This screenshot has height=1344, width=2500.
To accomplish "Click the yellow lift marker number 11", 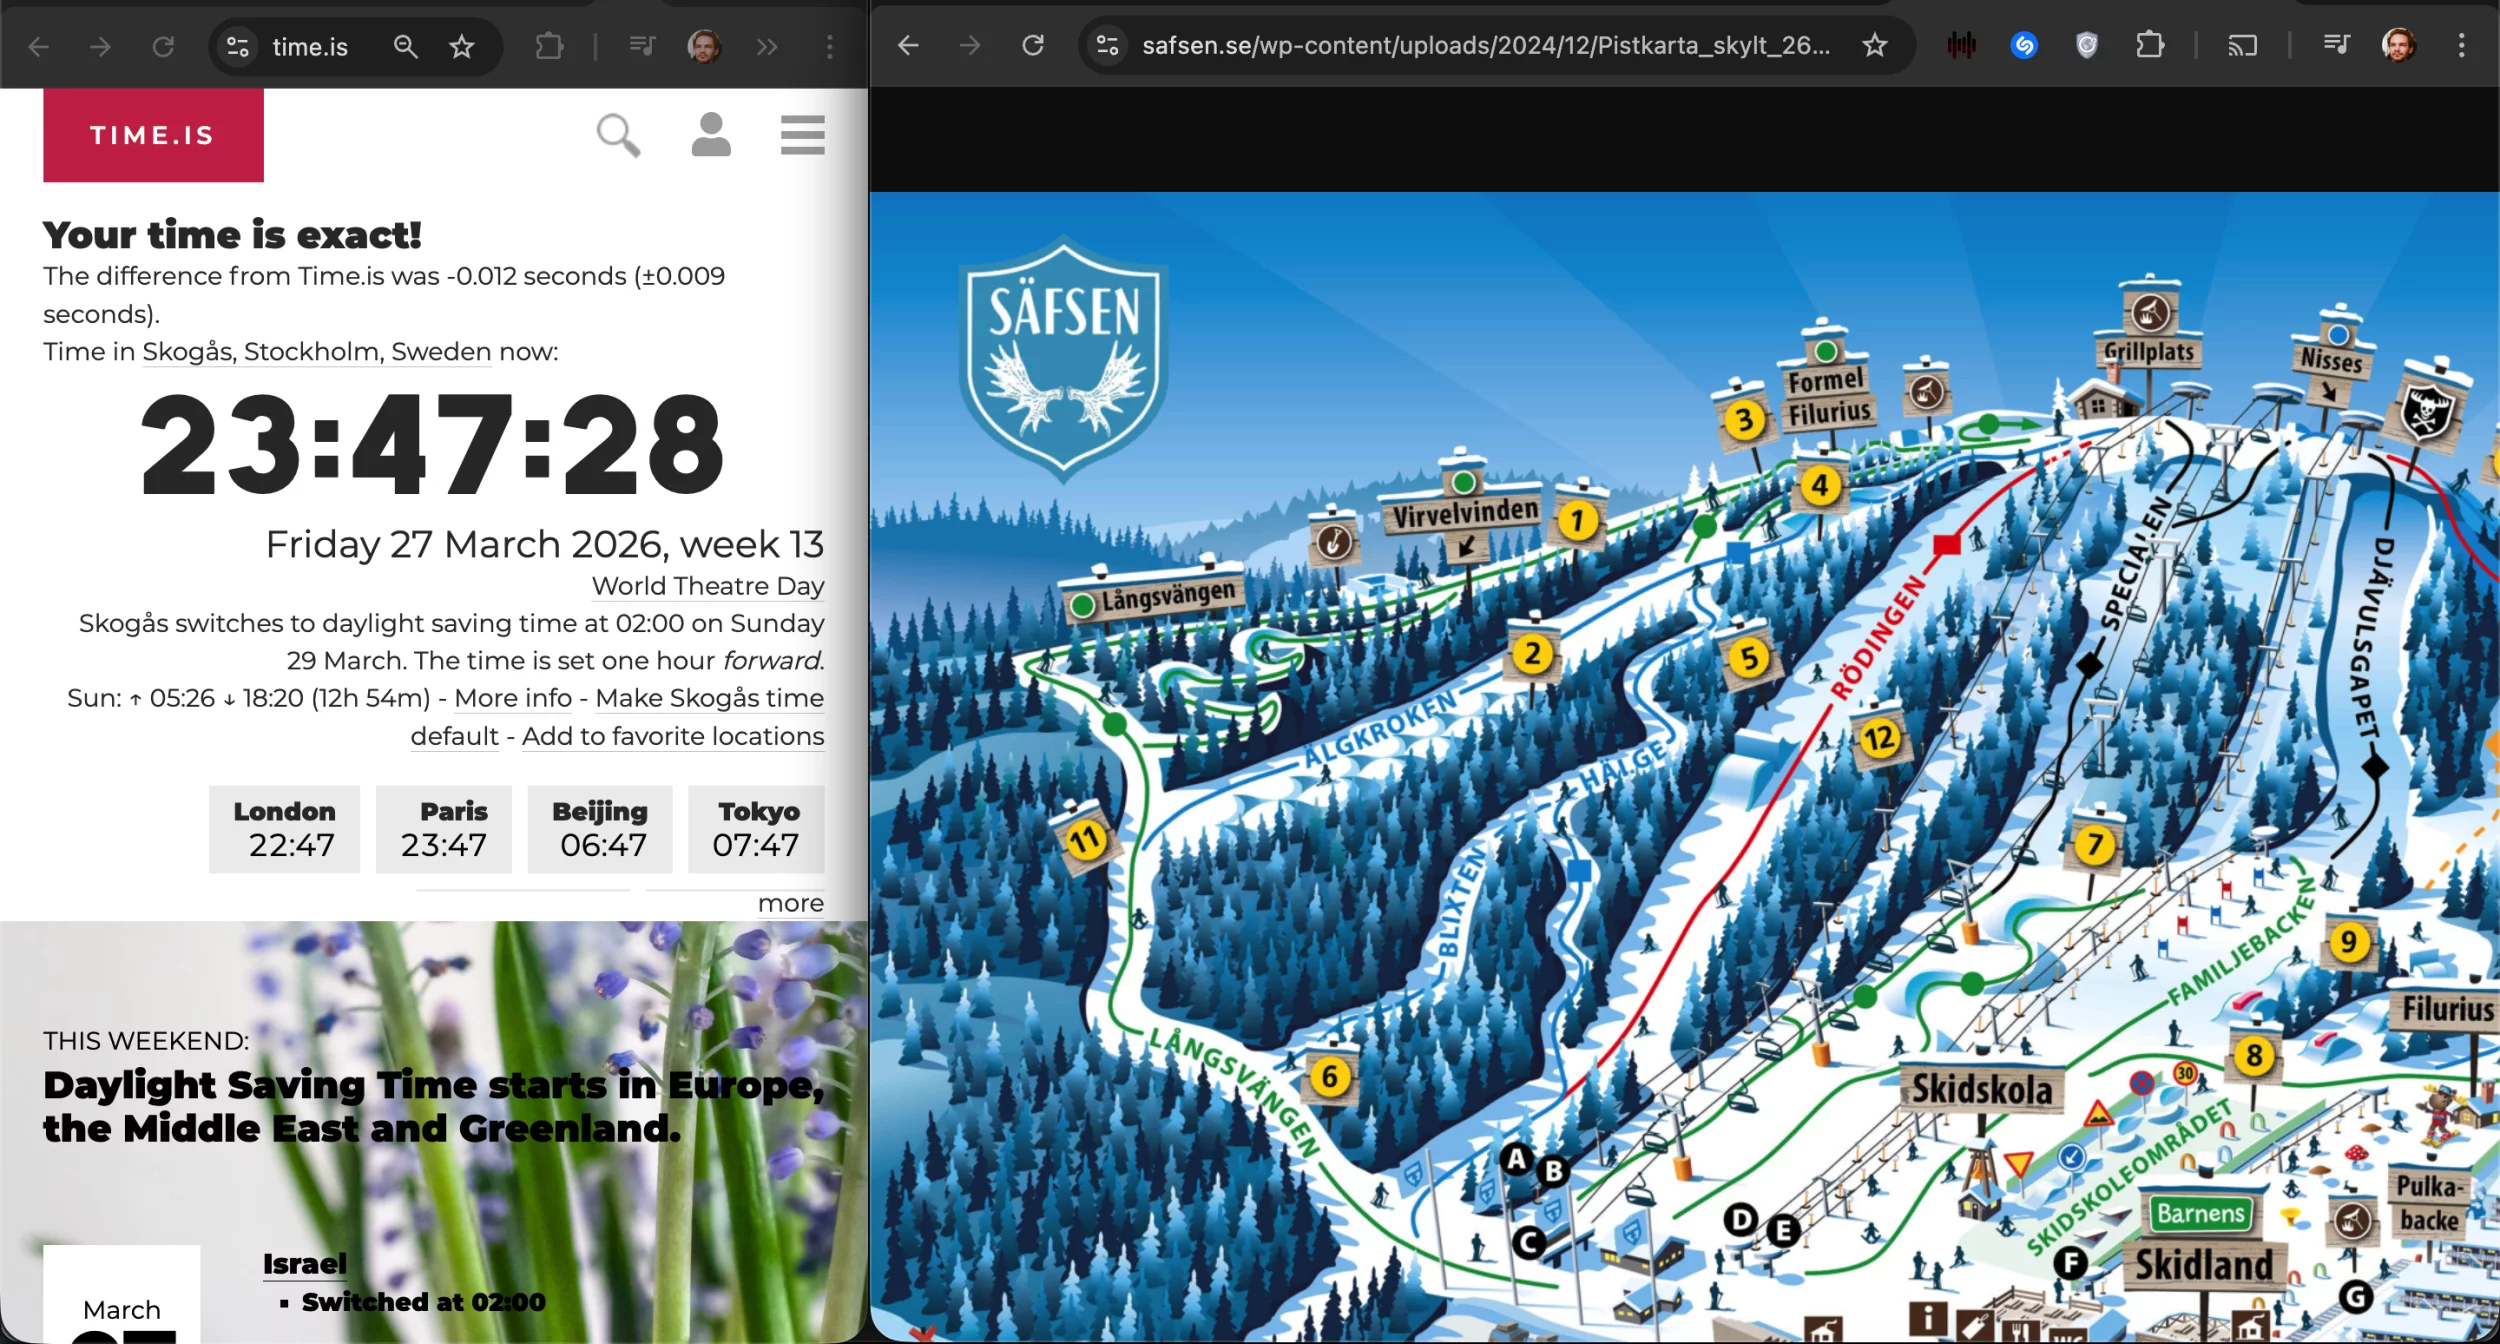I will (x=1086, y=839).
